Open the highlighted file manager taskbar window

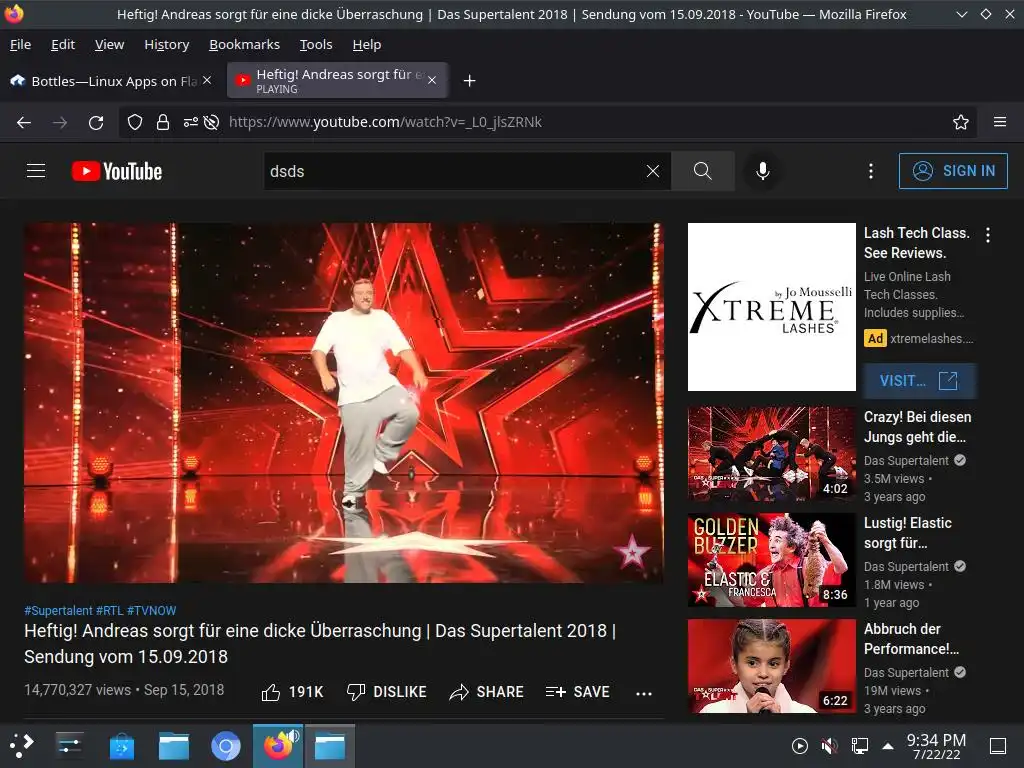click(330, 746)
